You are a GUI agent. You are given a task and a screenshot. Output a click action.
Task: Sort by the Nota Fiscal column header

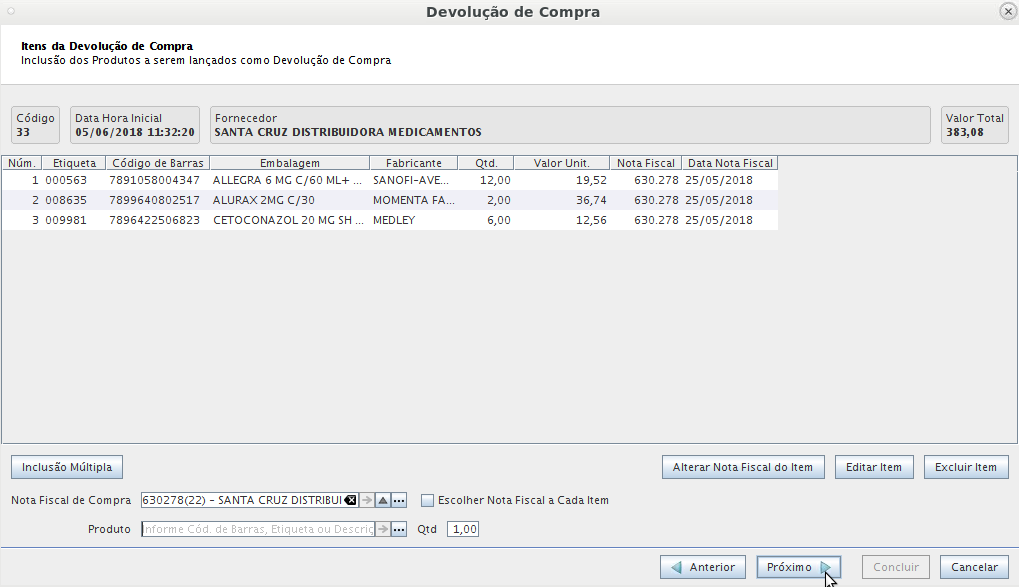coord(646,163)
